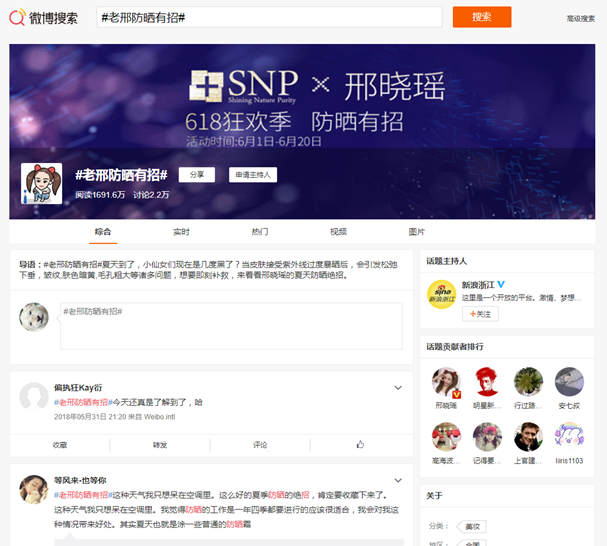Image resolution: width=607 pixels, height=546 pixels.
Task: Open 偏执狂Kay衍 profile avatar
Action: click(x=34, y=397)
